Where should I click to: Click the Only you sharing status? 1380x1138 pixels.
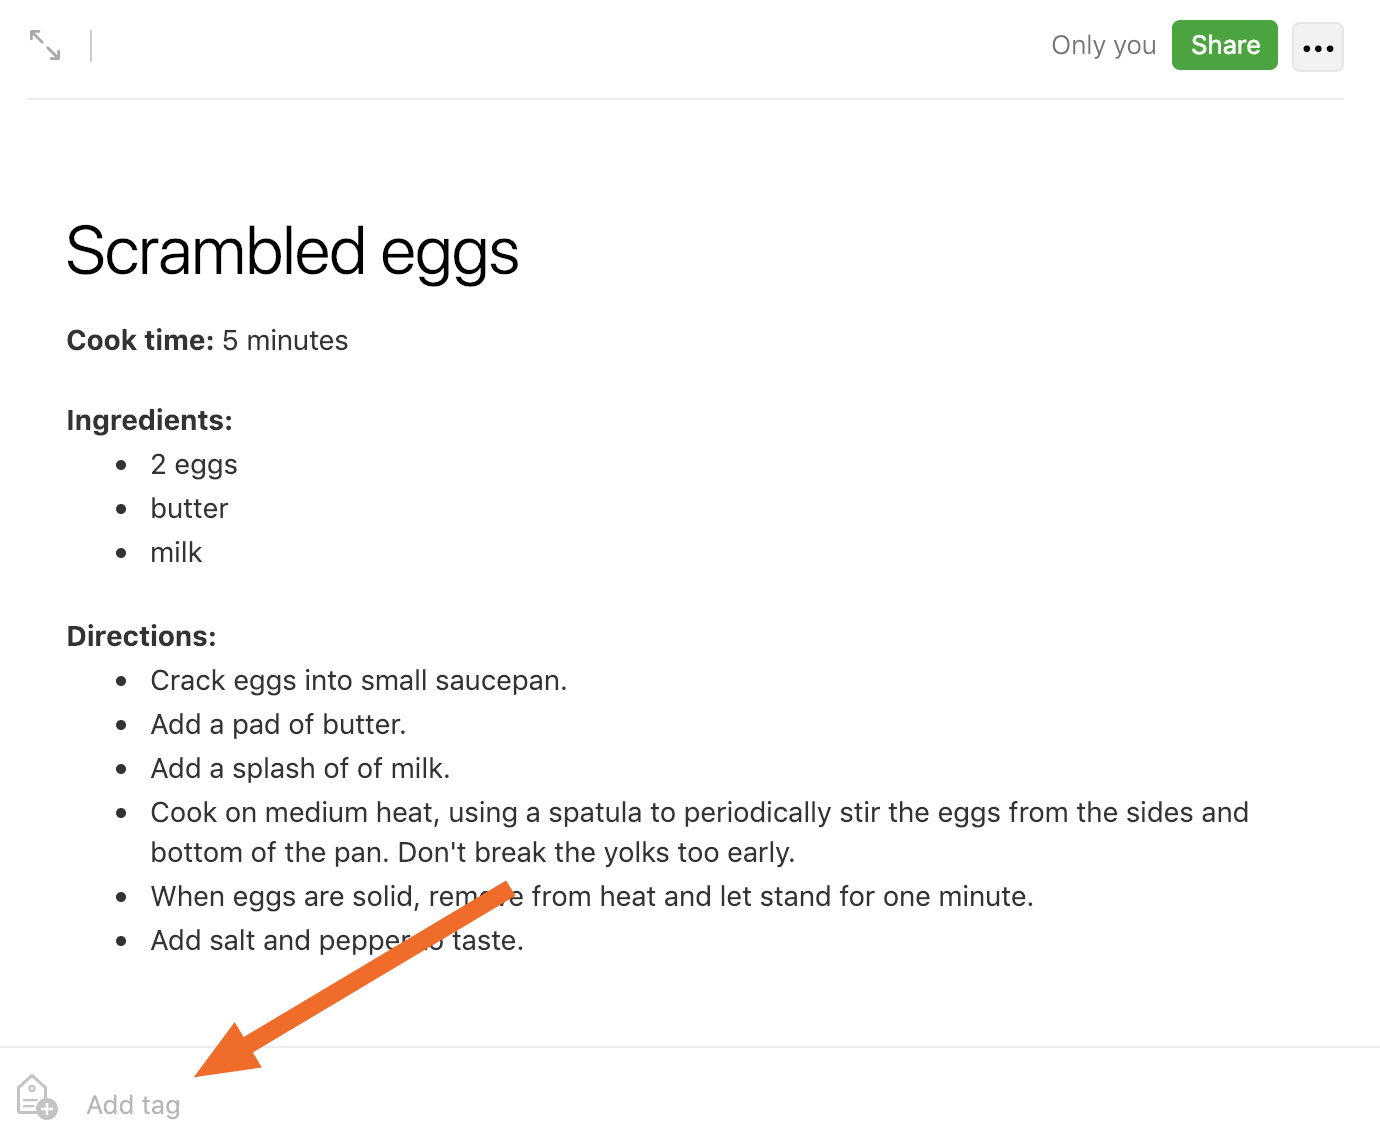point(1103,45)
